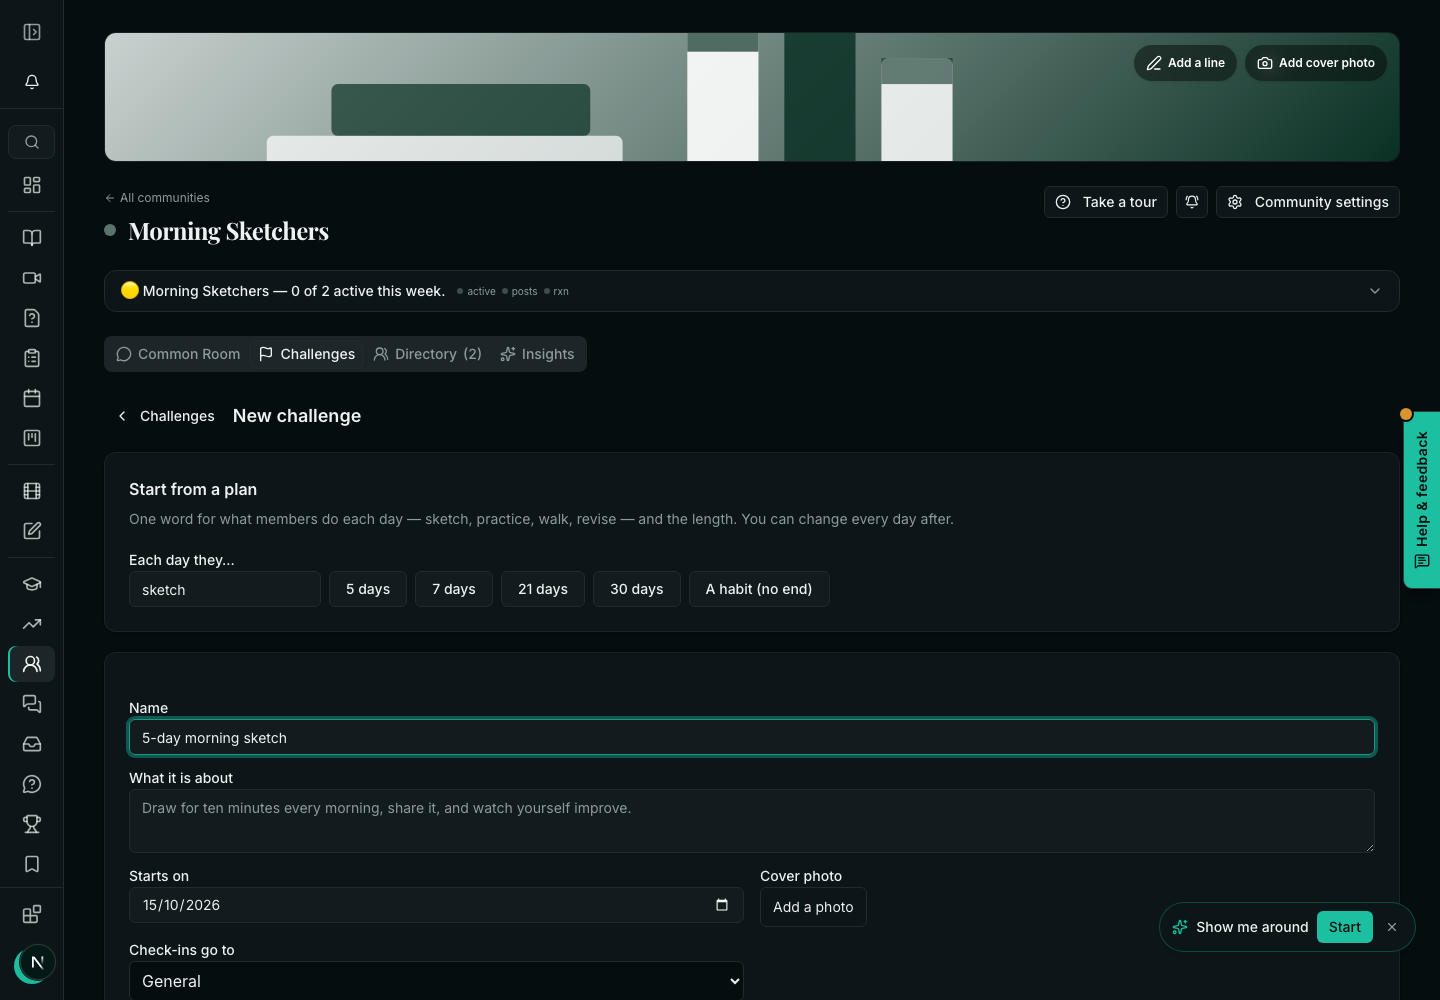Choose the 21 days plan length
The height and width of the screenshot is (1000, 1440).
pos(543,589)
